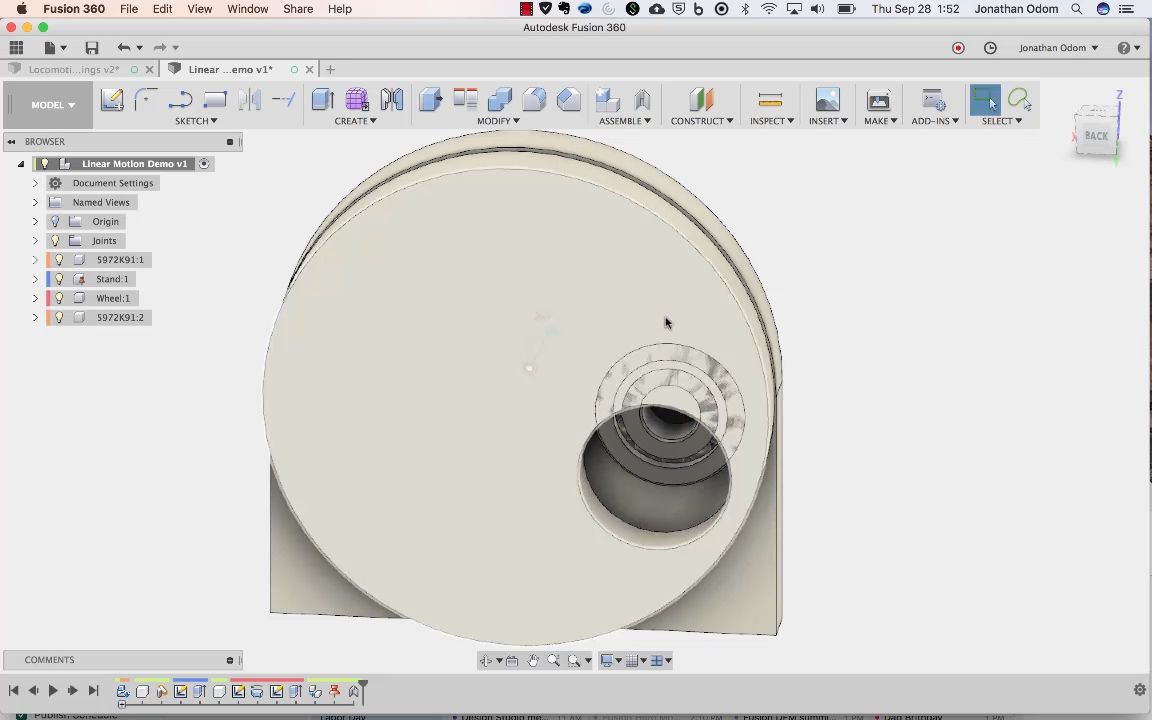
Task: Select the sketch Rectangle tool
Action: coord(215,99)
